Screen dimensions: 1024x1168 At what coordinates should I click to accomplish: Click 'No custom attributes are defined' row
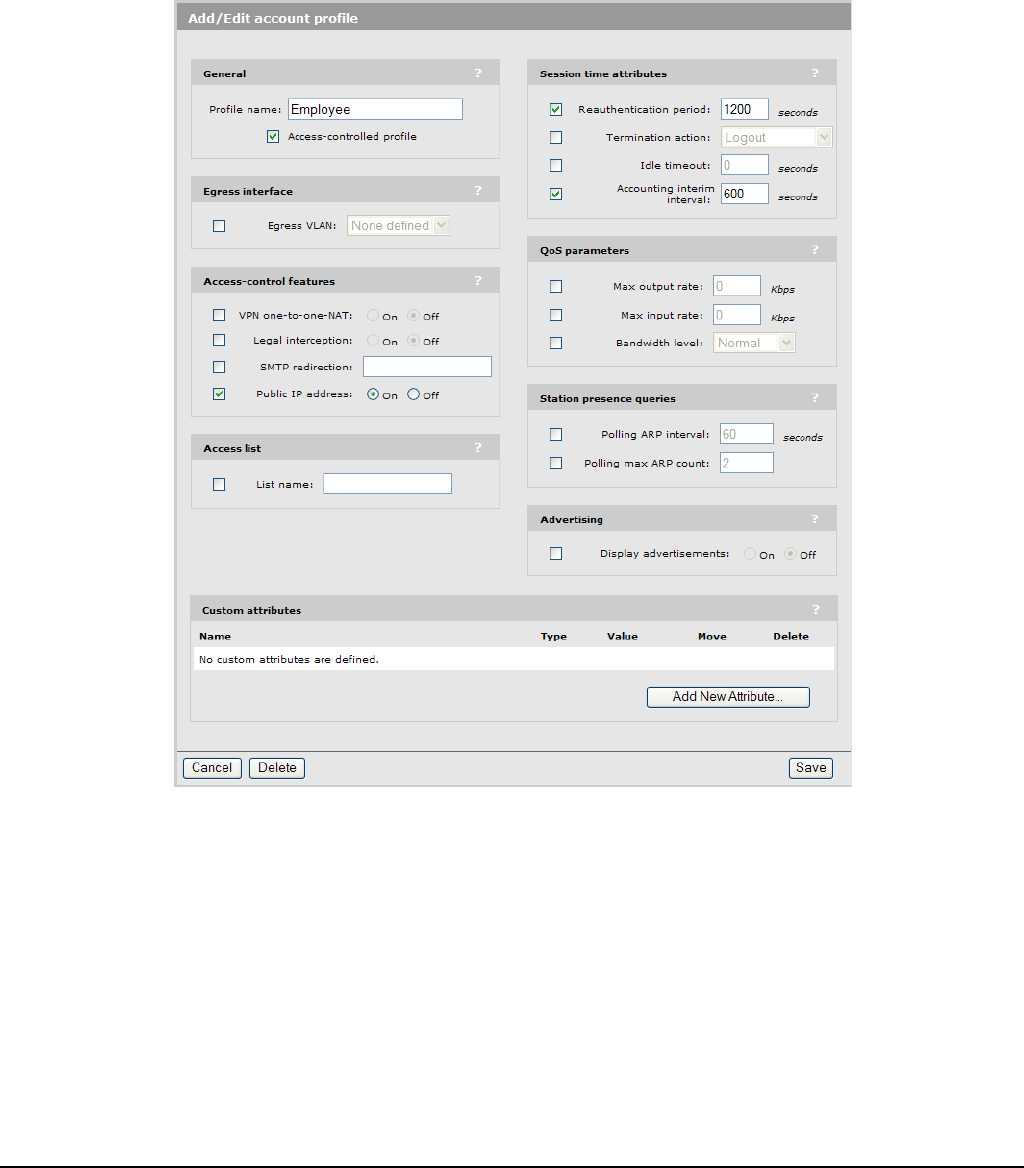pyautogui.click(x=514, y=659)
